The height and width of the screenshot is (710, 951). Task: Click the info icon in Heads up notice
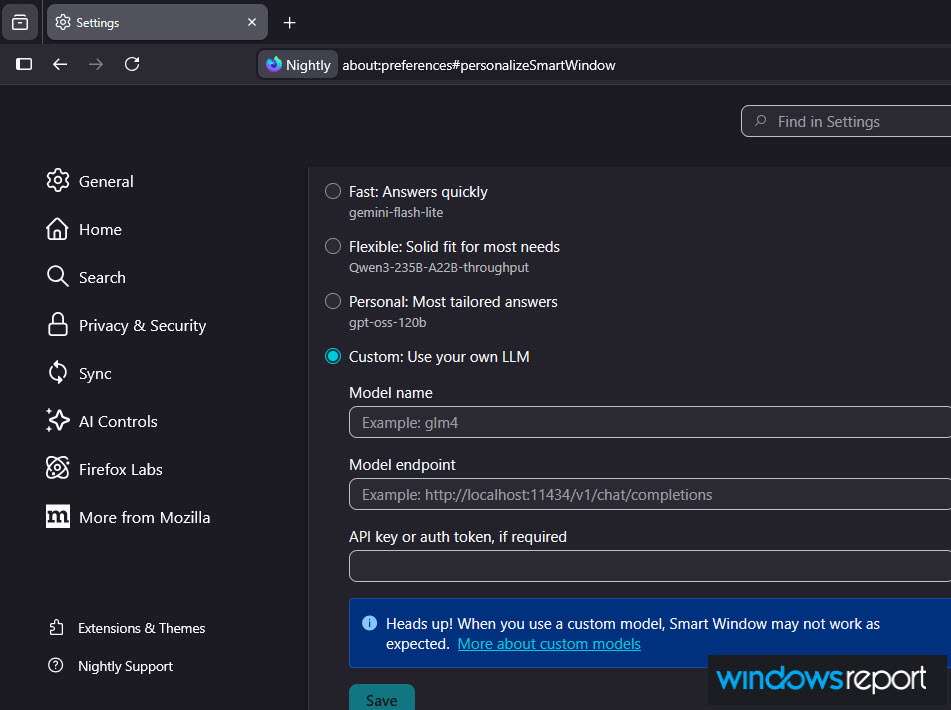pyautogui.click(x=369, y=623)
